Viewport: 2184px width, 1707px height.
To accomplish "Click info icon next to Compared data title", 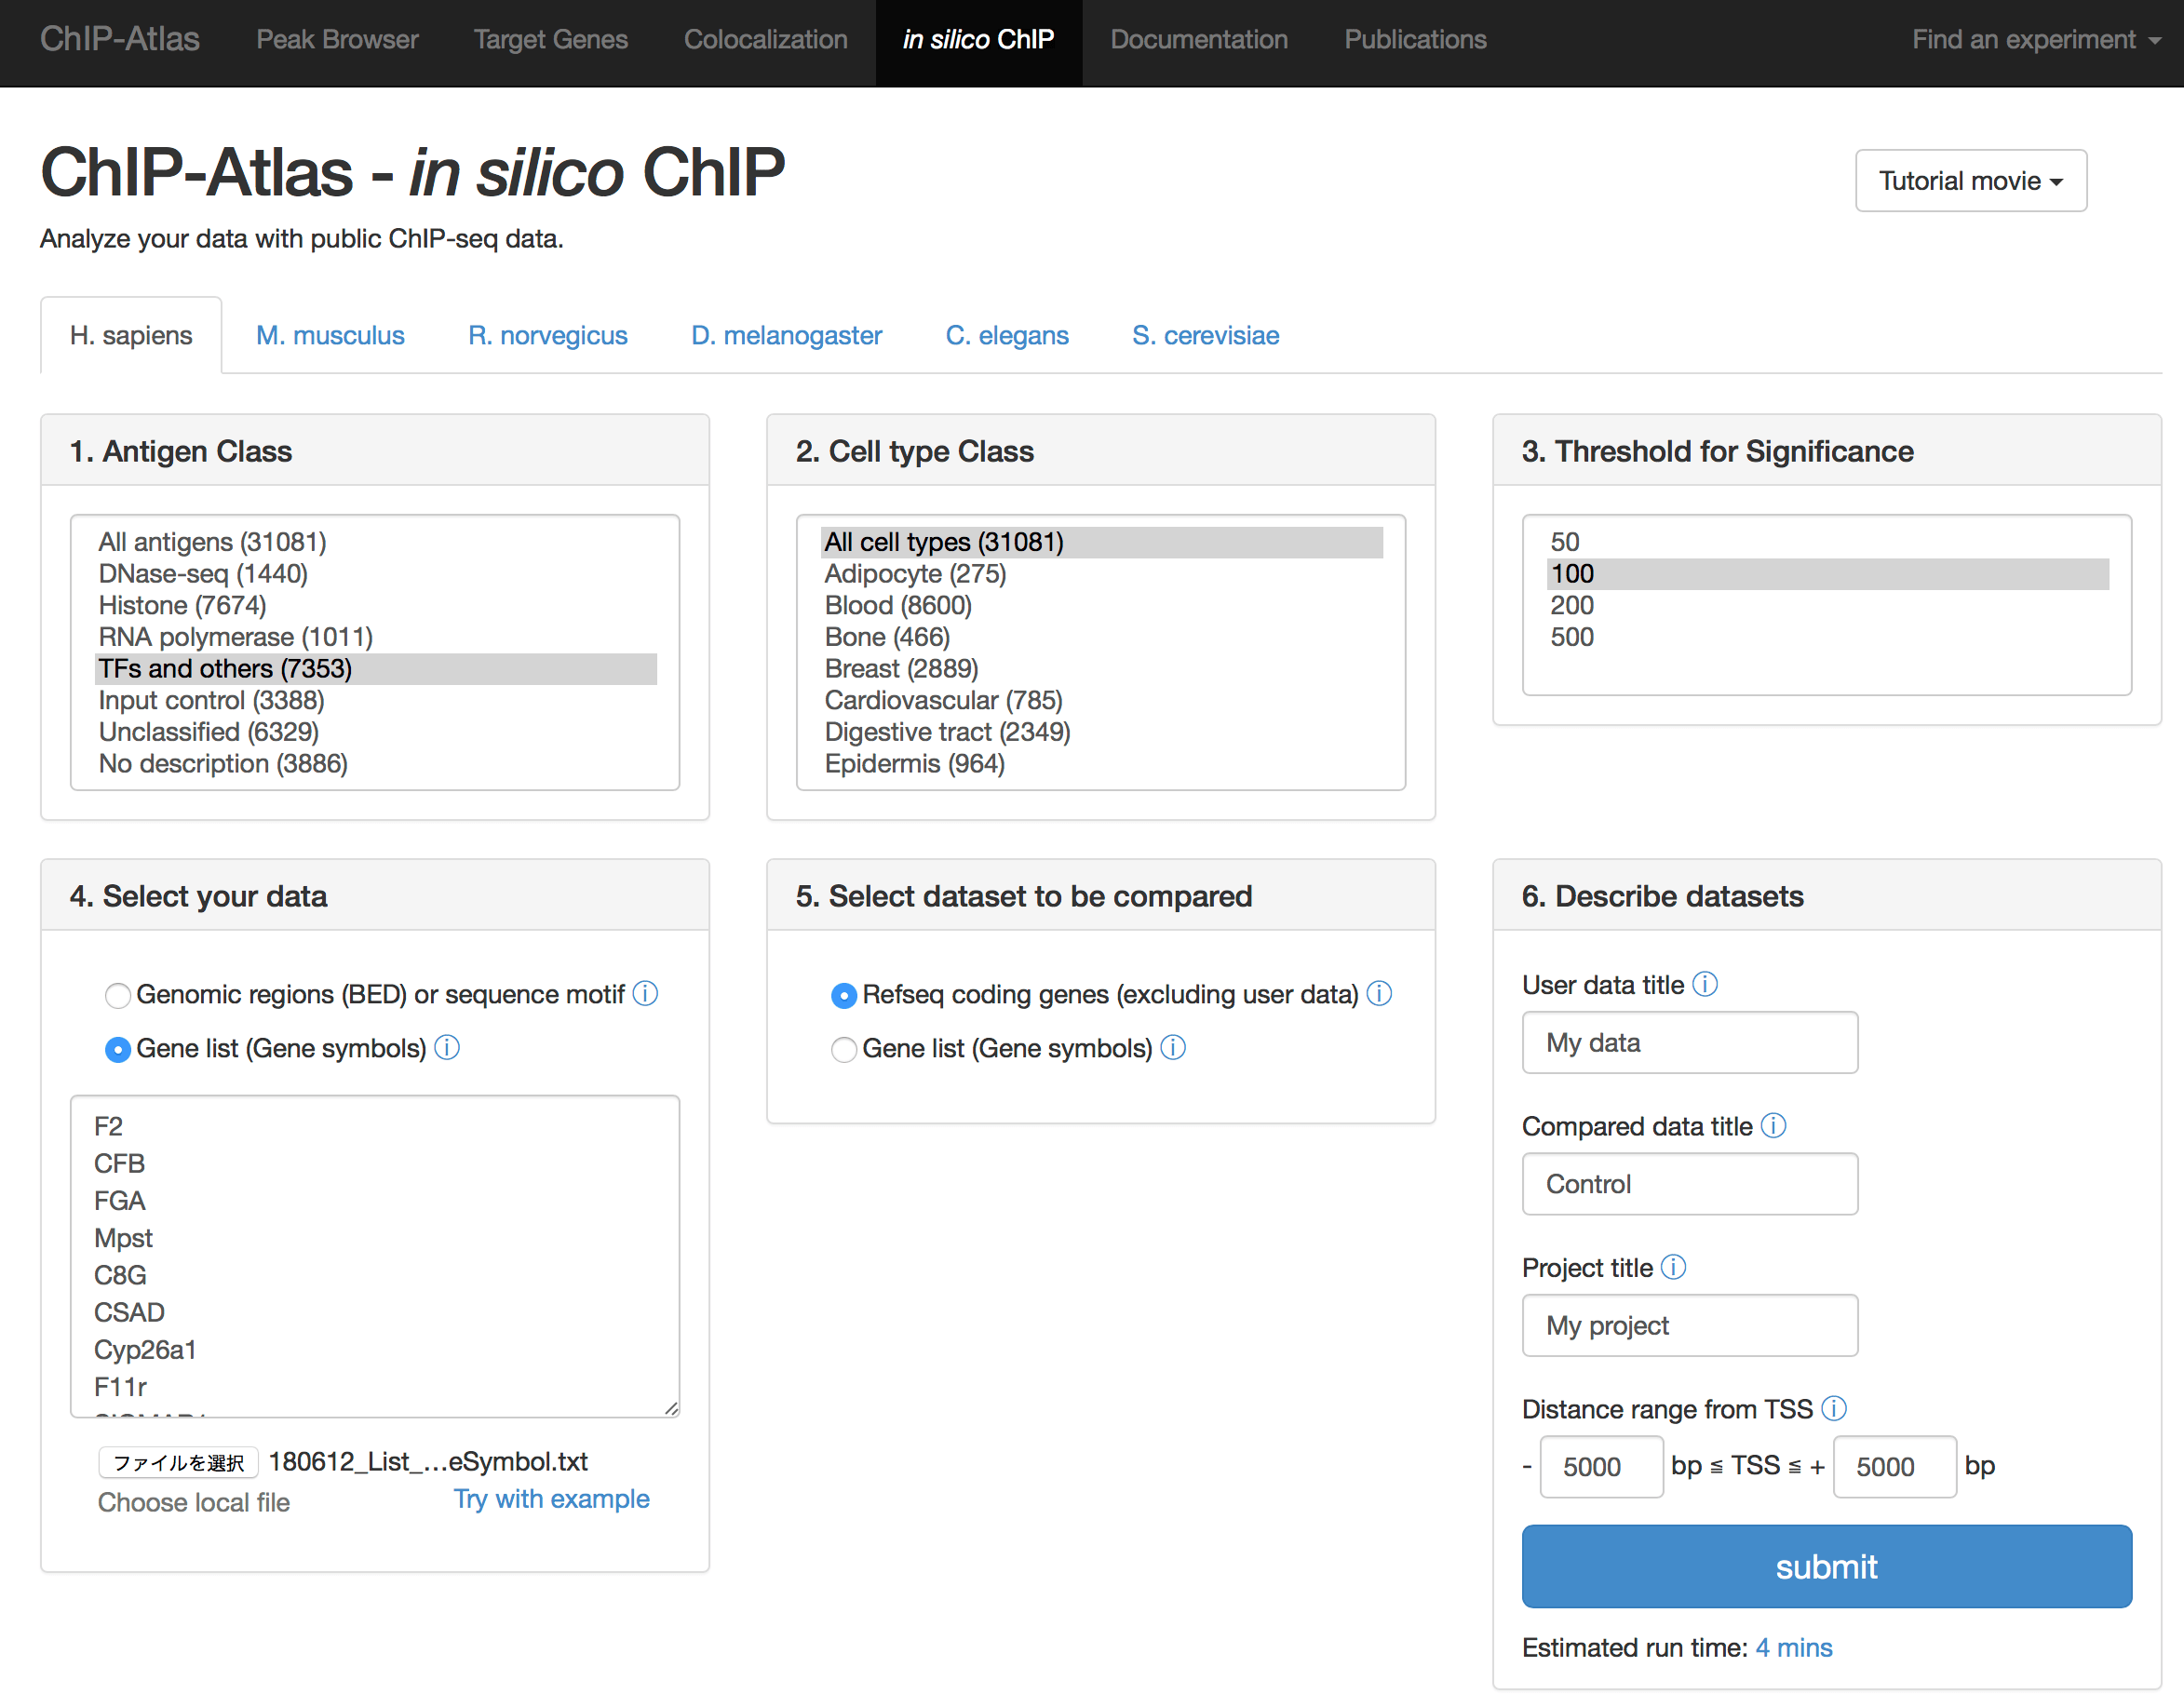I will 1773,1125.
